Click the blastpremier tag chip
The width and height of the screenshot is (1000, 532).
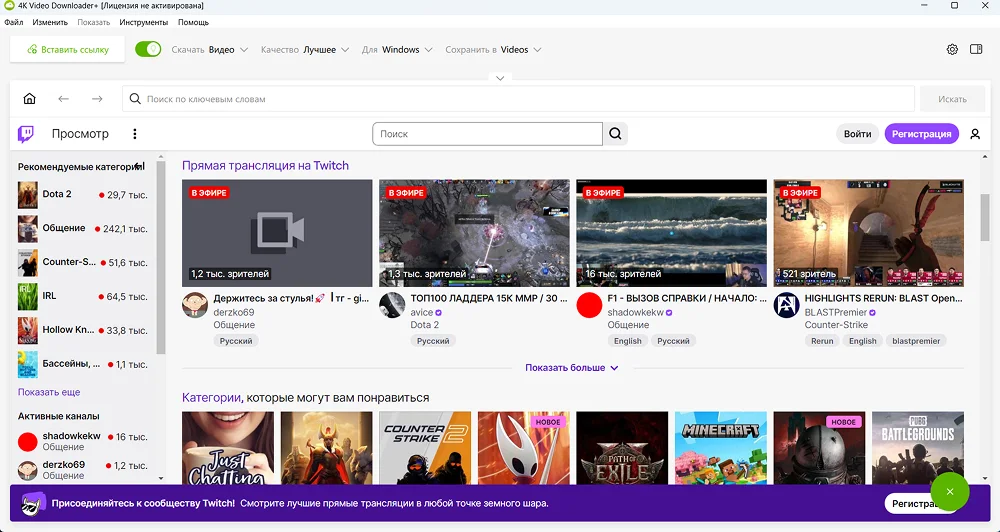click(x=916, y=341)
